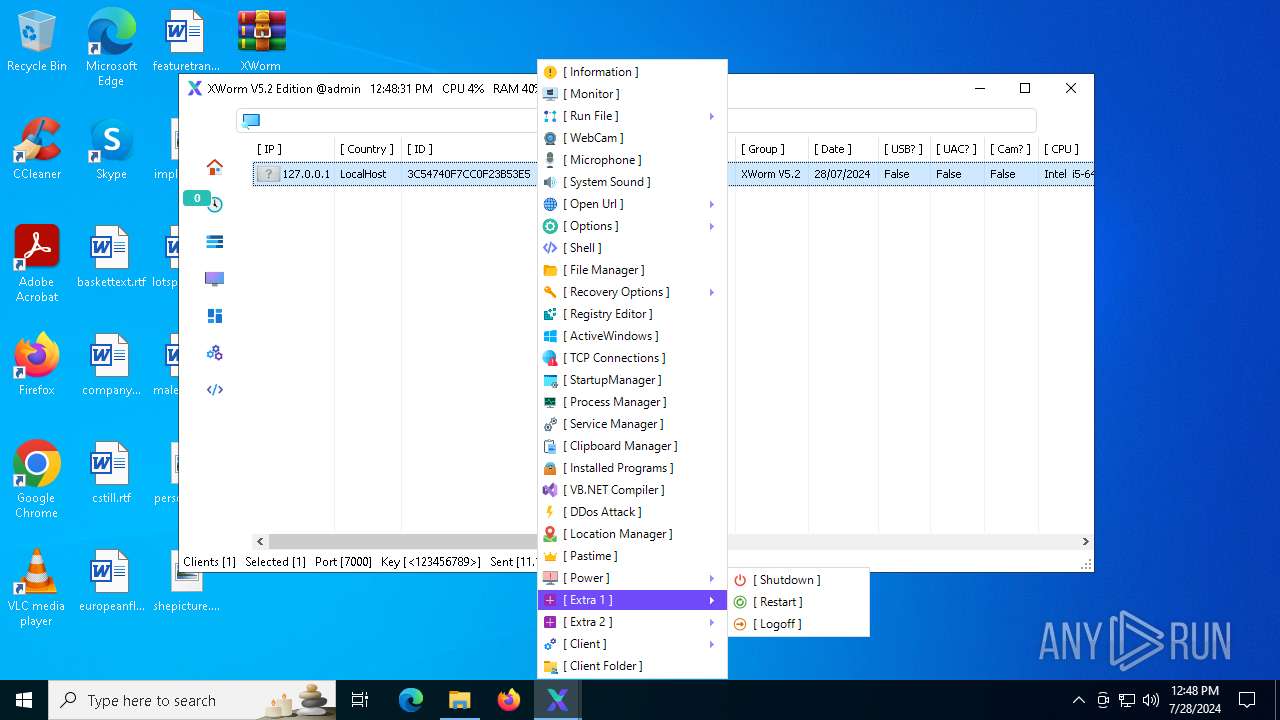The width and height of the screenshot is (1280, 720).
Task: Click the WebCam icon in menu
Action: (550, 138)
